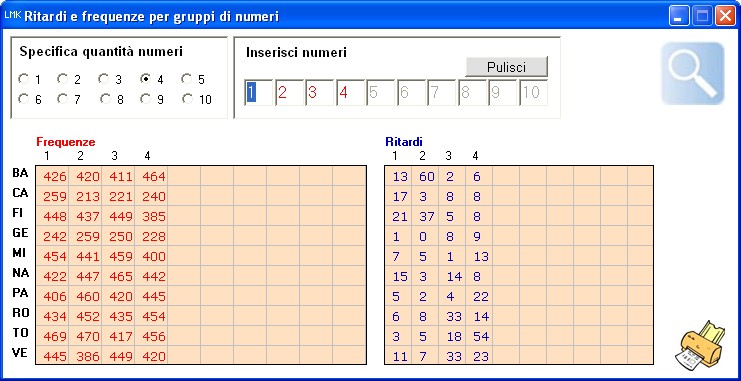The width and height of the screenshot is (741, 381).
Task: Minimize the Ritardi e frequenze window
Action: (679, 17)
